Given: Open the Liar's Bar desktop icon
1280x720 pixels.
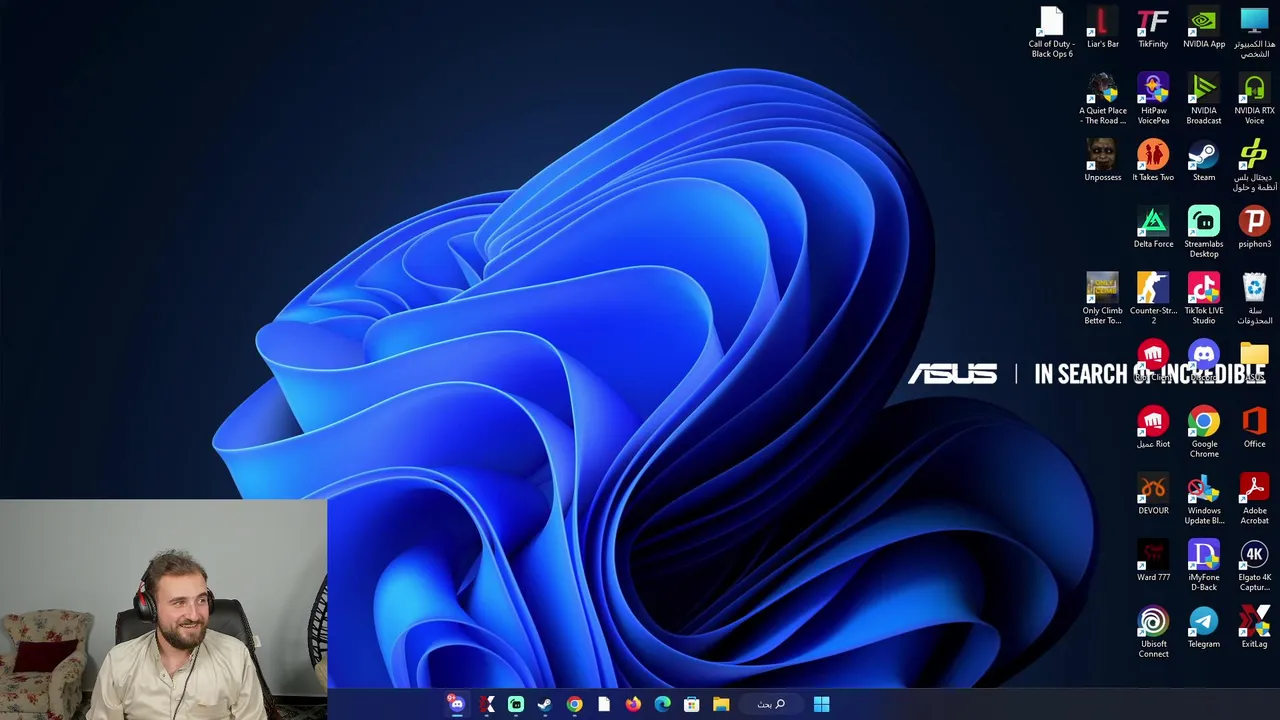Looking at the screenshot, I should pyautogui.click(x=1102, y=28).
